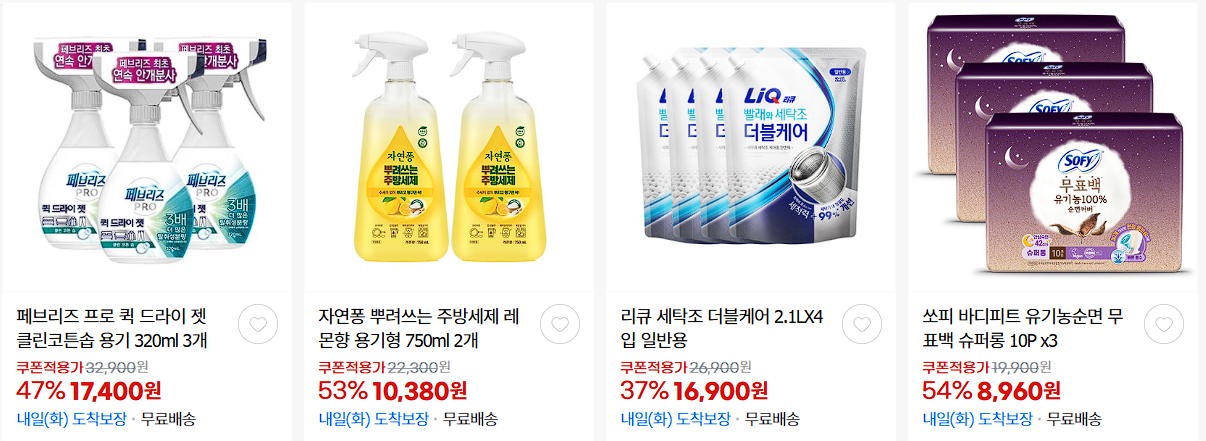Image resolution: width=1206 pixels, height=441 pixels.
Task: Open 쏘피 바디피트 유기농순면 product title
Action: pos(1022,329)
